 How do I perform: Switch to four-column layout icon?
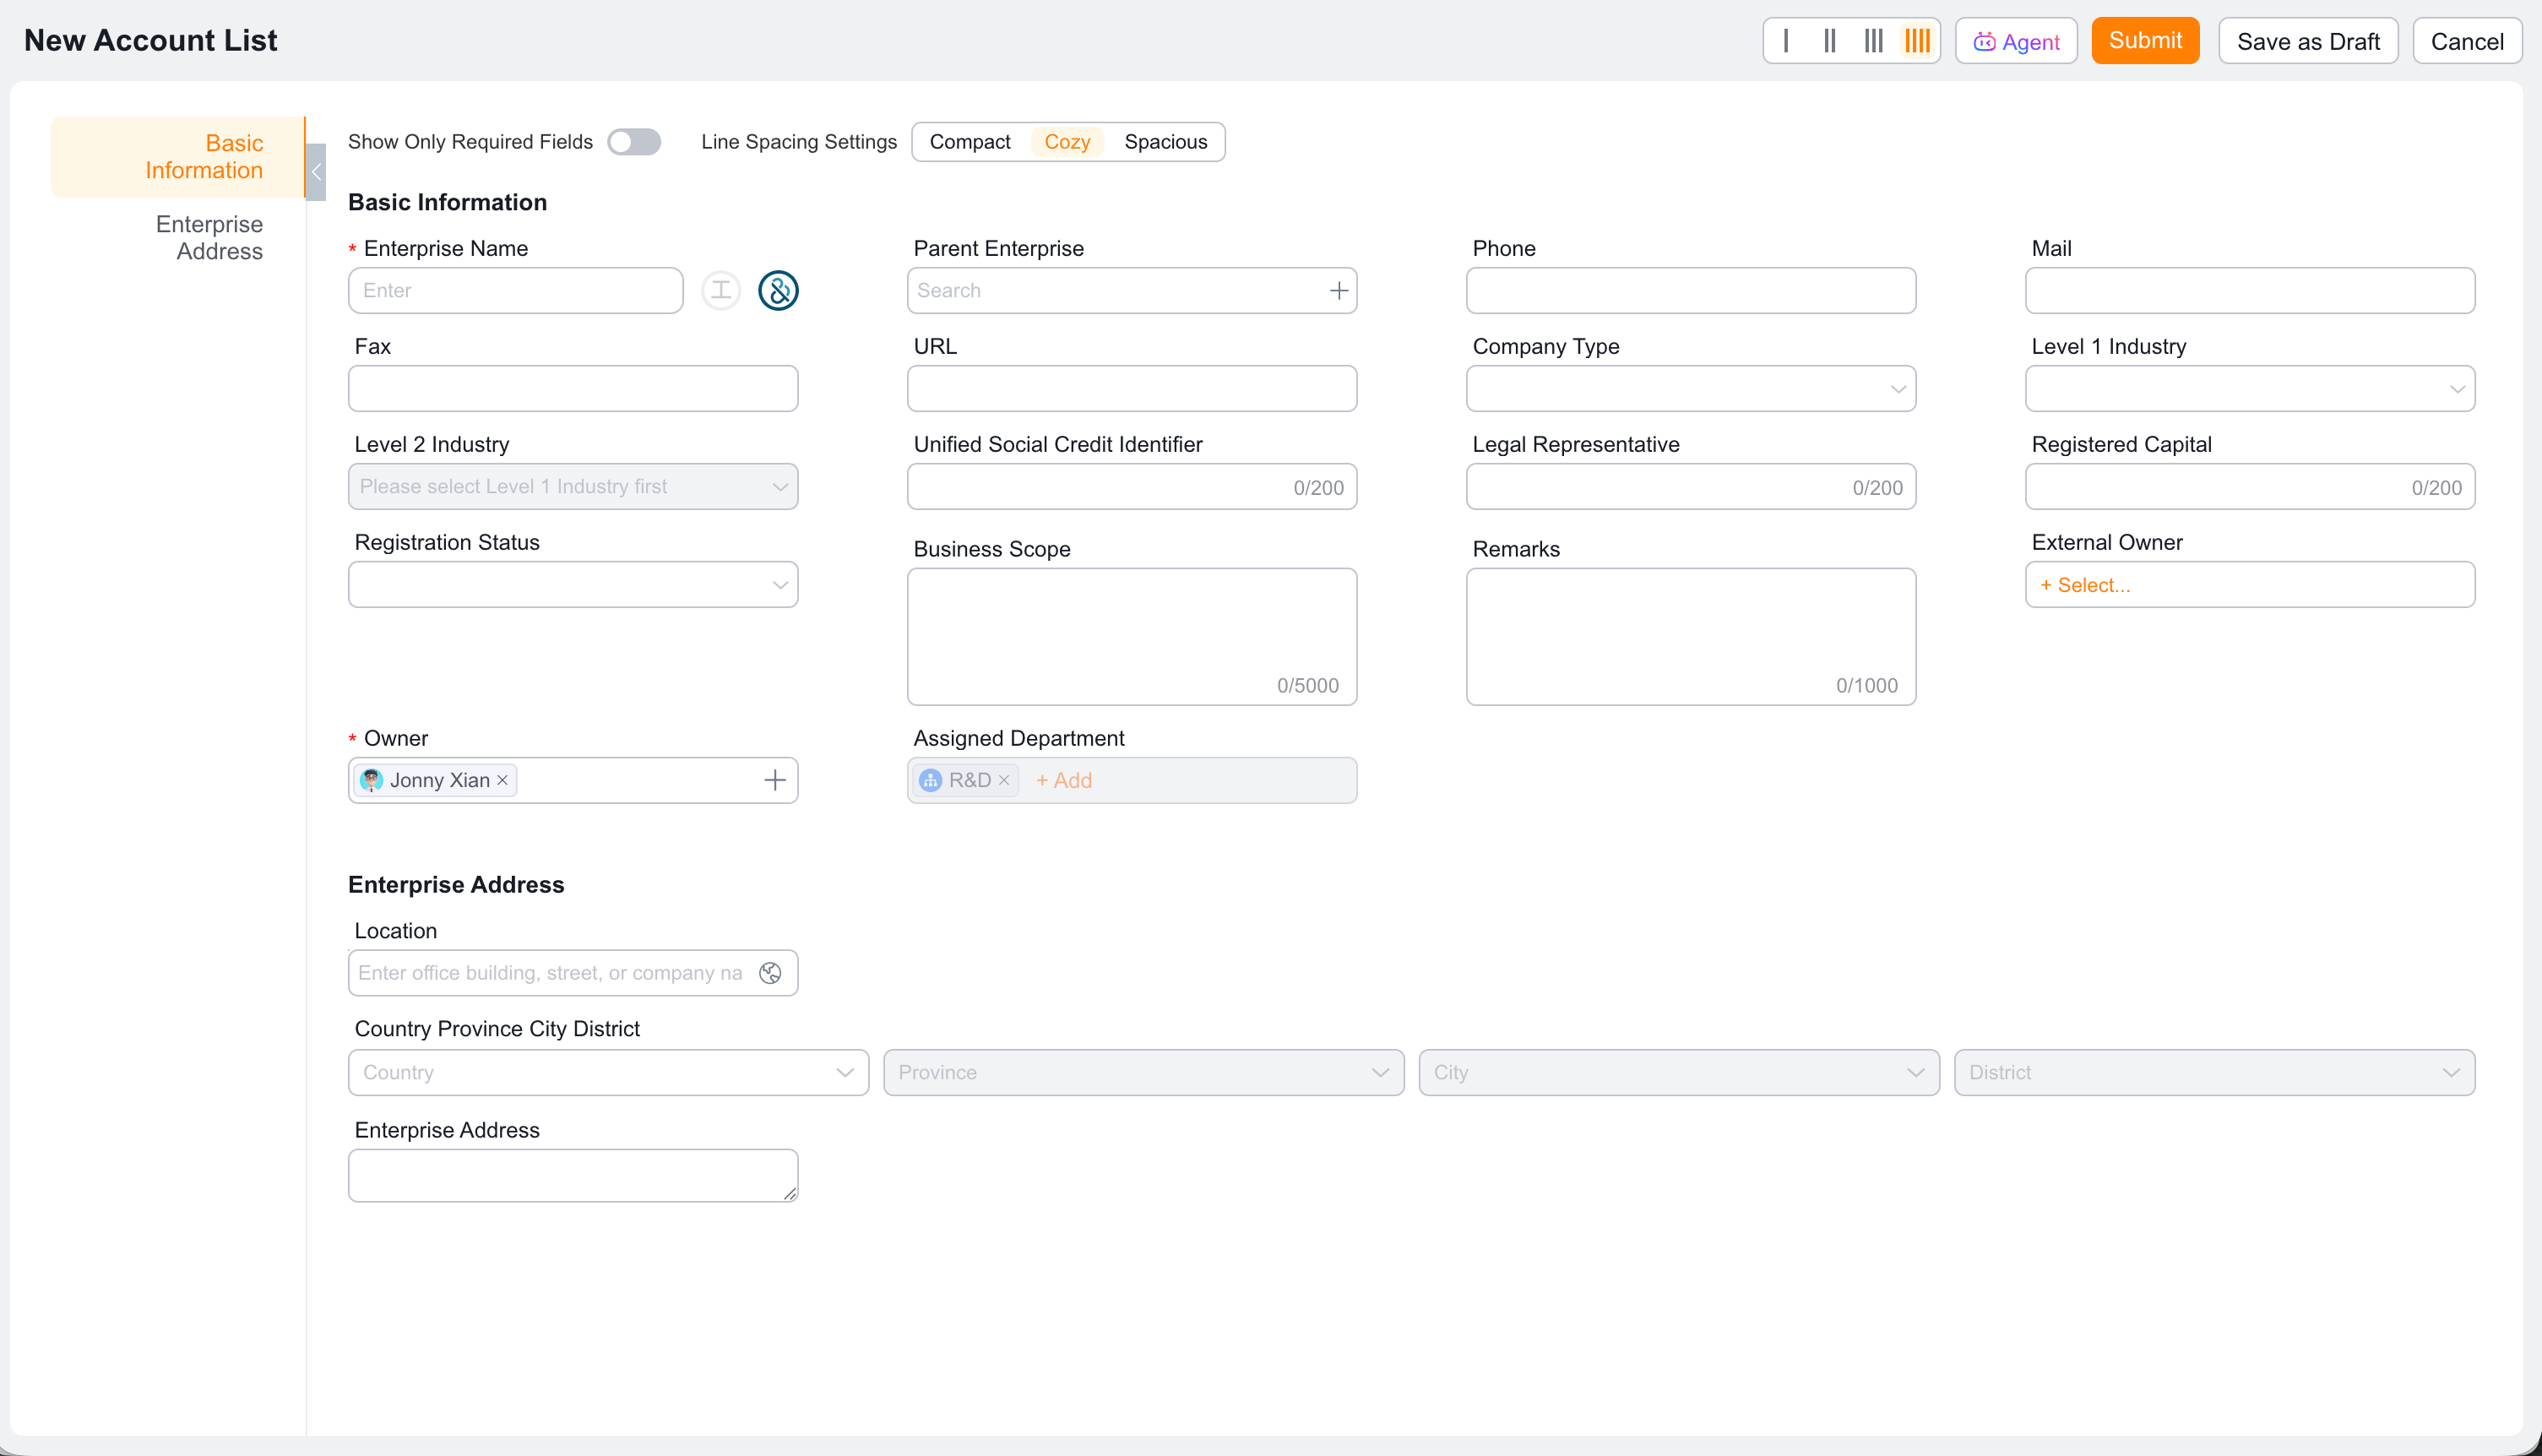point(1917,41)
